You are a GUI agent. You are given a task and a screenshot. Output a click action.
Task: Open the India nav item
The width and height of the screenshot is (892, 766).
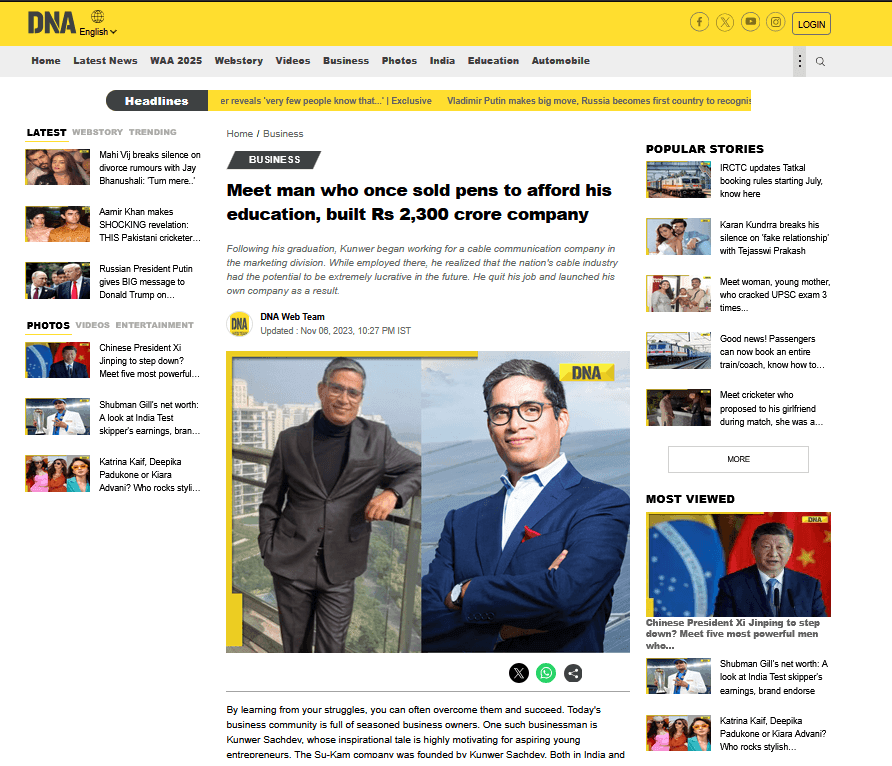[442, 61]
